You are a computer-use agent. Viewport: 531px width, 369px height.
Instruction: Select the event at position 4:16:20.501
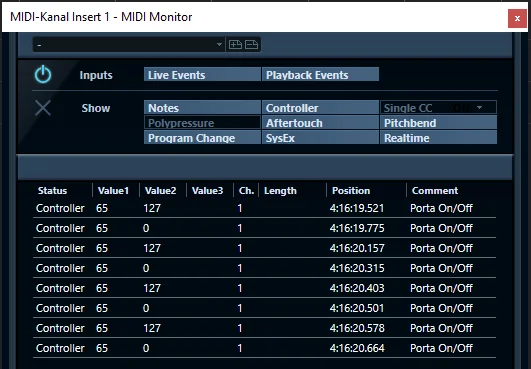click(264, 308)
